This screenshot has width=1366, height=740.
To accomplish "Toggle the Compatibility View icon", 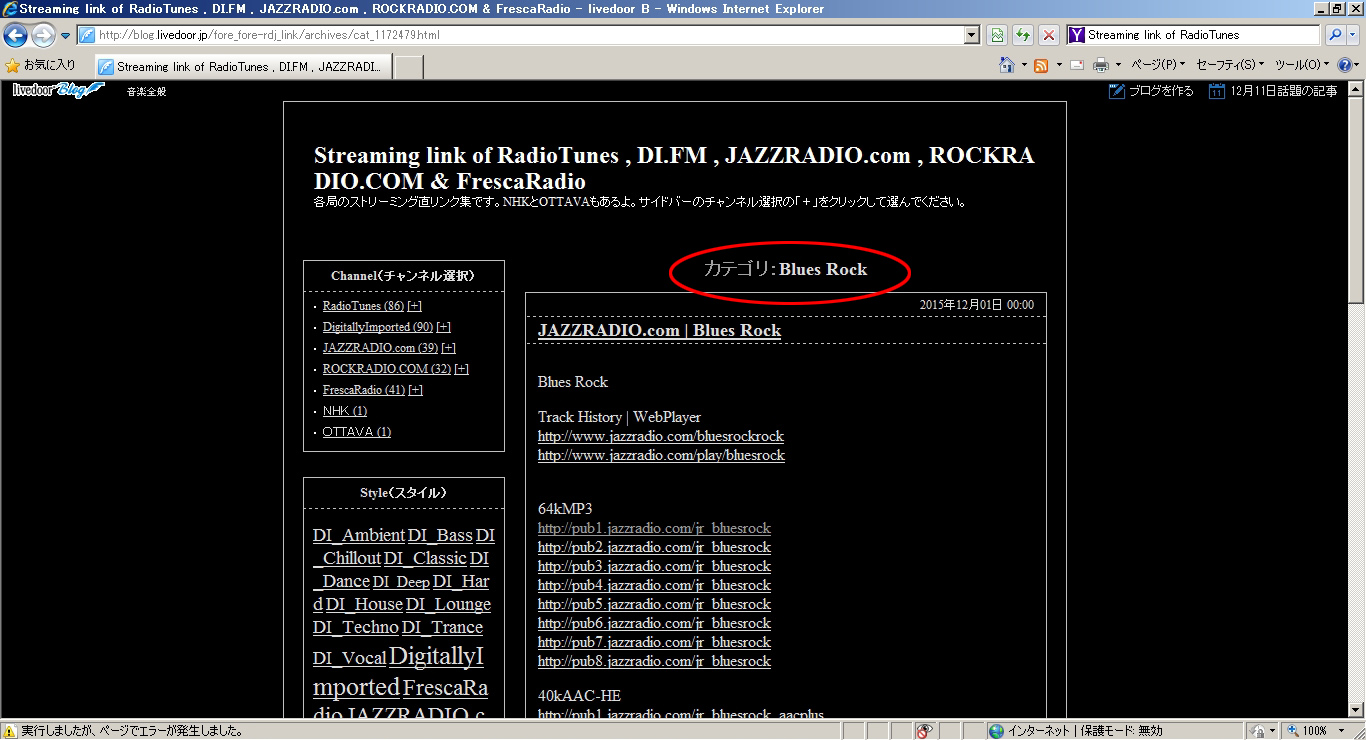I will [997, 35].
